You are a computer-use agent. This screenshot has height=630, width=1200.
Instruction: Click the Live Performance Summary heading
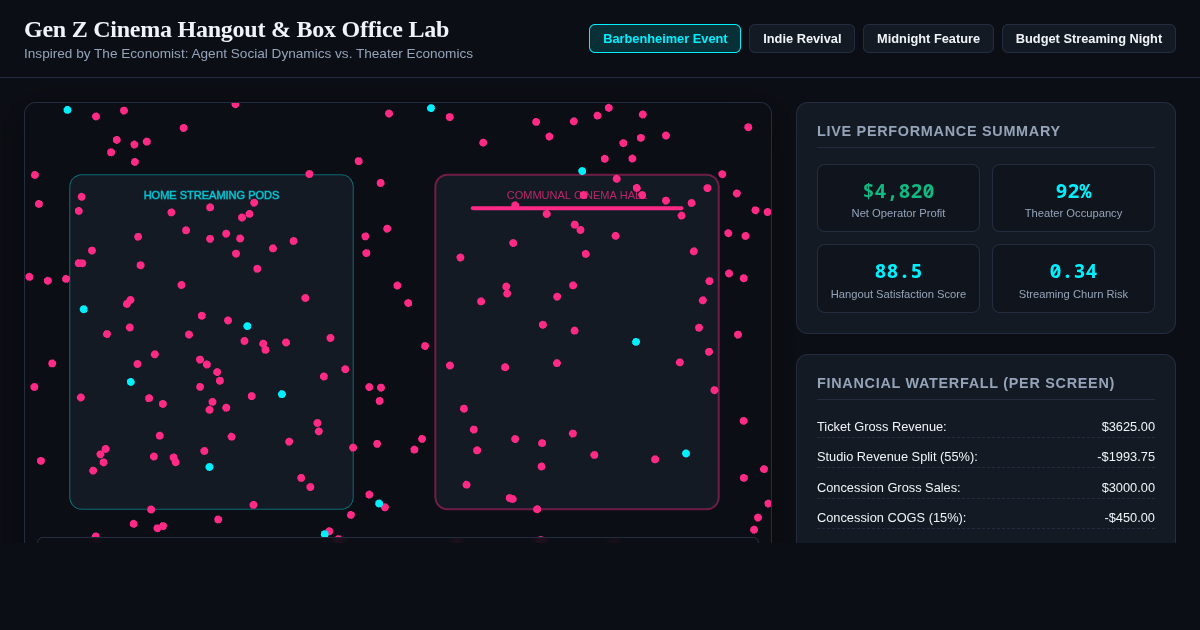click(939, 131)
